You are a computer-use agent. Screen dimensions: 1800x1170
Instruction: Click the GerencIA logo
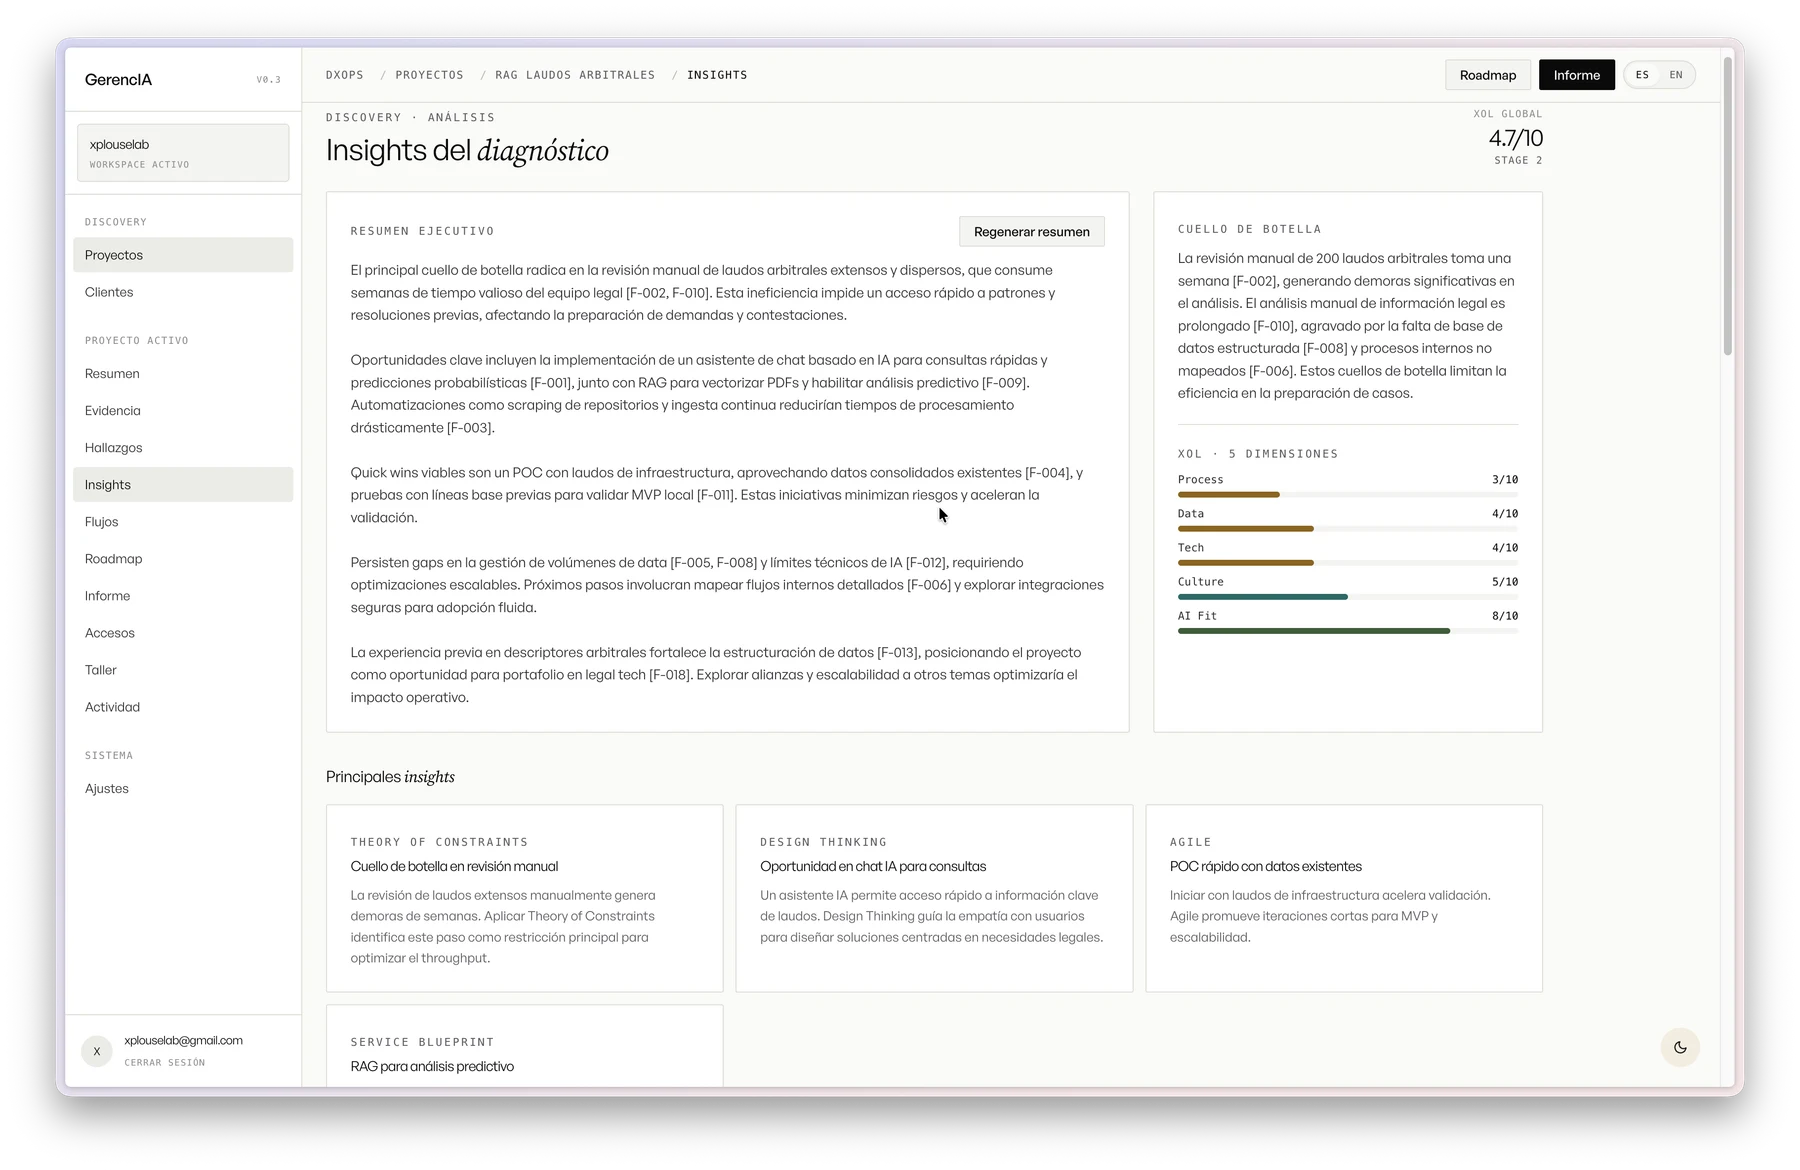(118, 80)
